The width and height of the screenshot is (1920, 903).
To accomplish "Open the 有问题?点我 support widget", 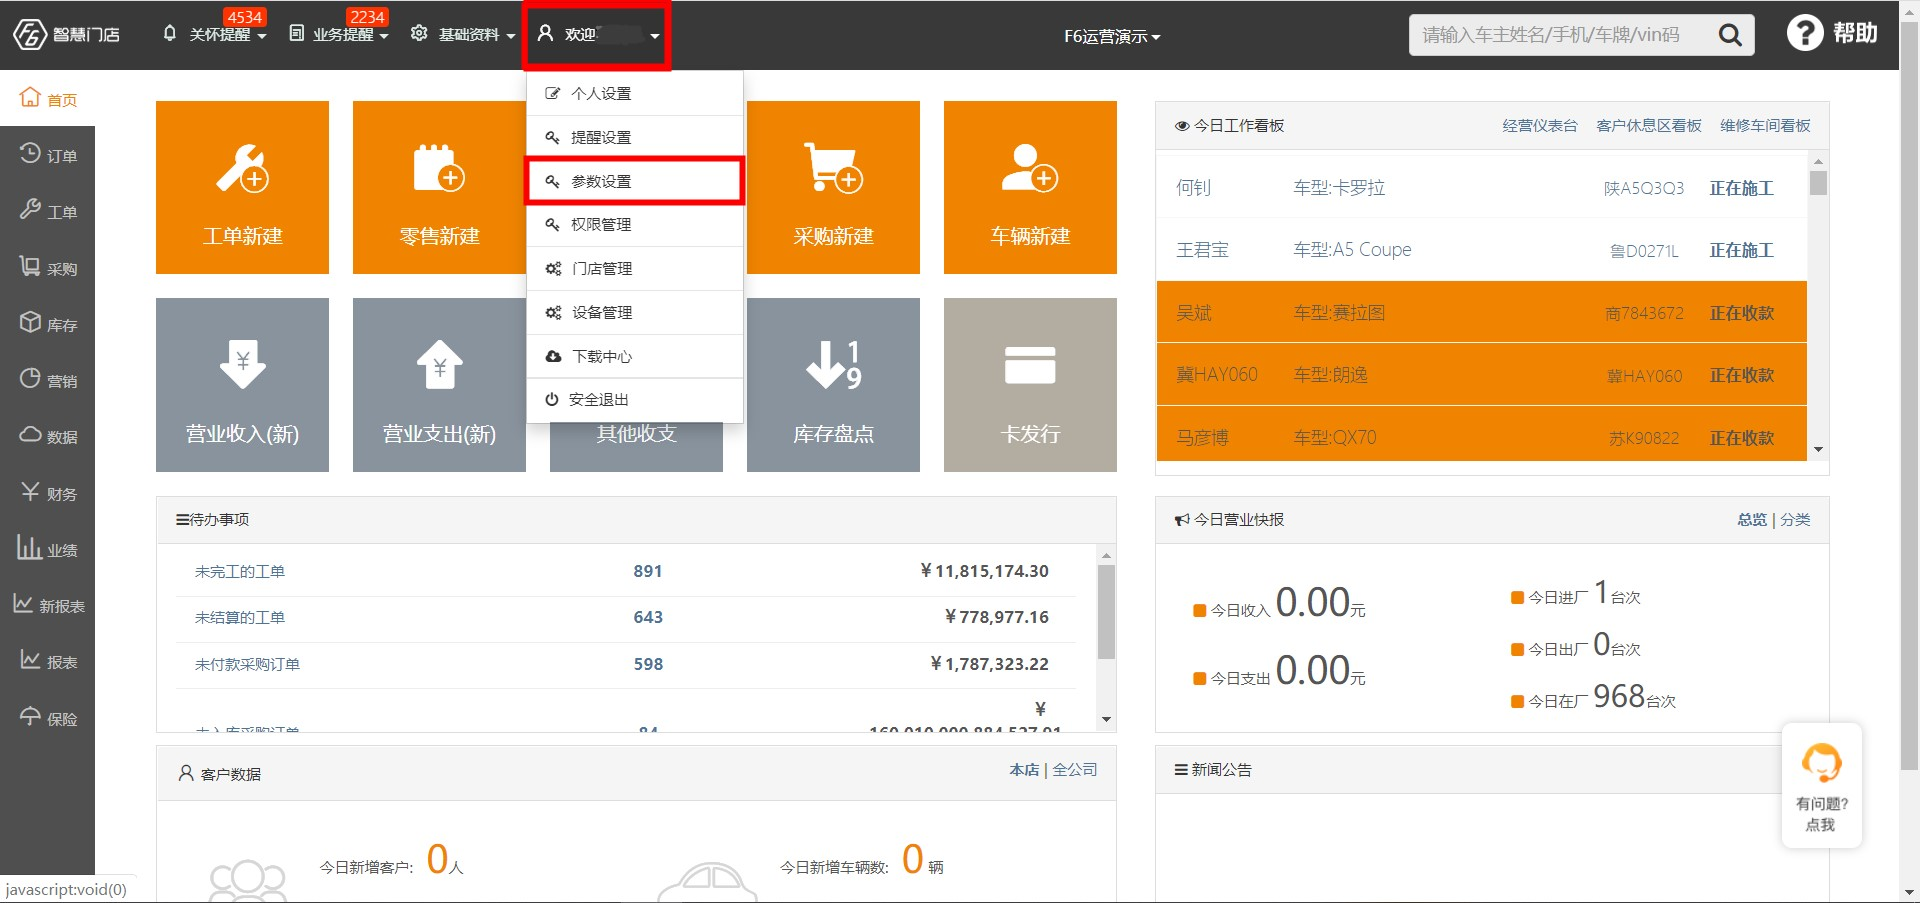I will click(x=1821, y=786).
